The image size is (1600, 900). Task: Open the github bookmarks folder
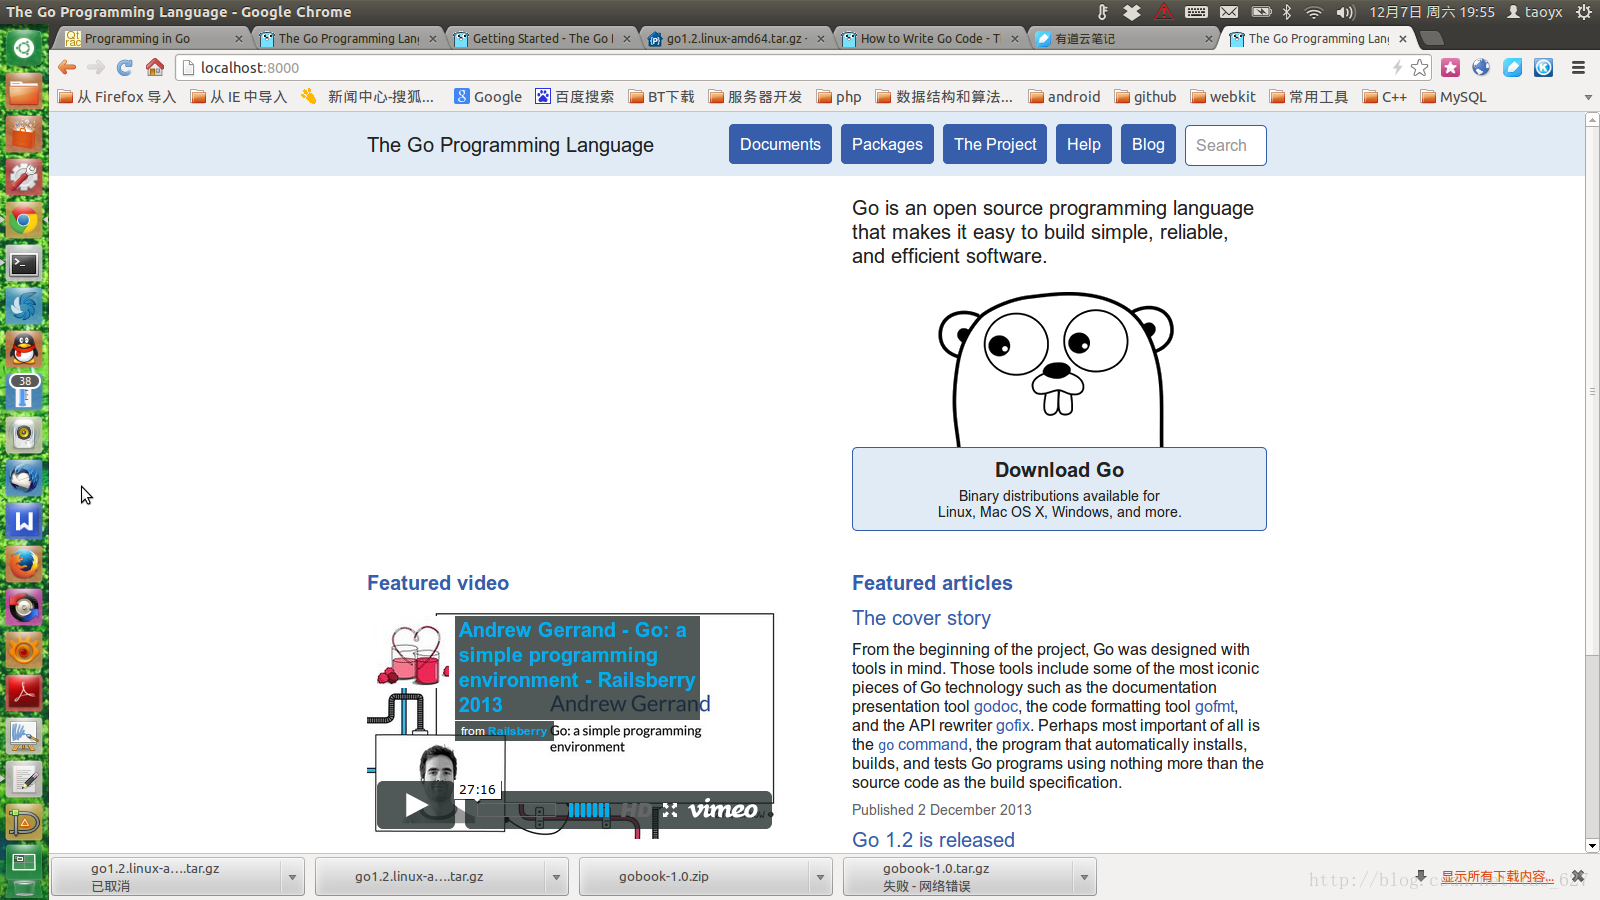coord(1145,97)
